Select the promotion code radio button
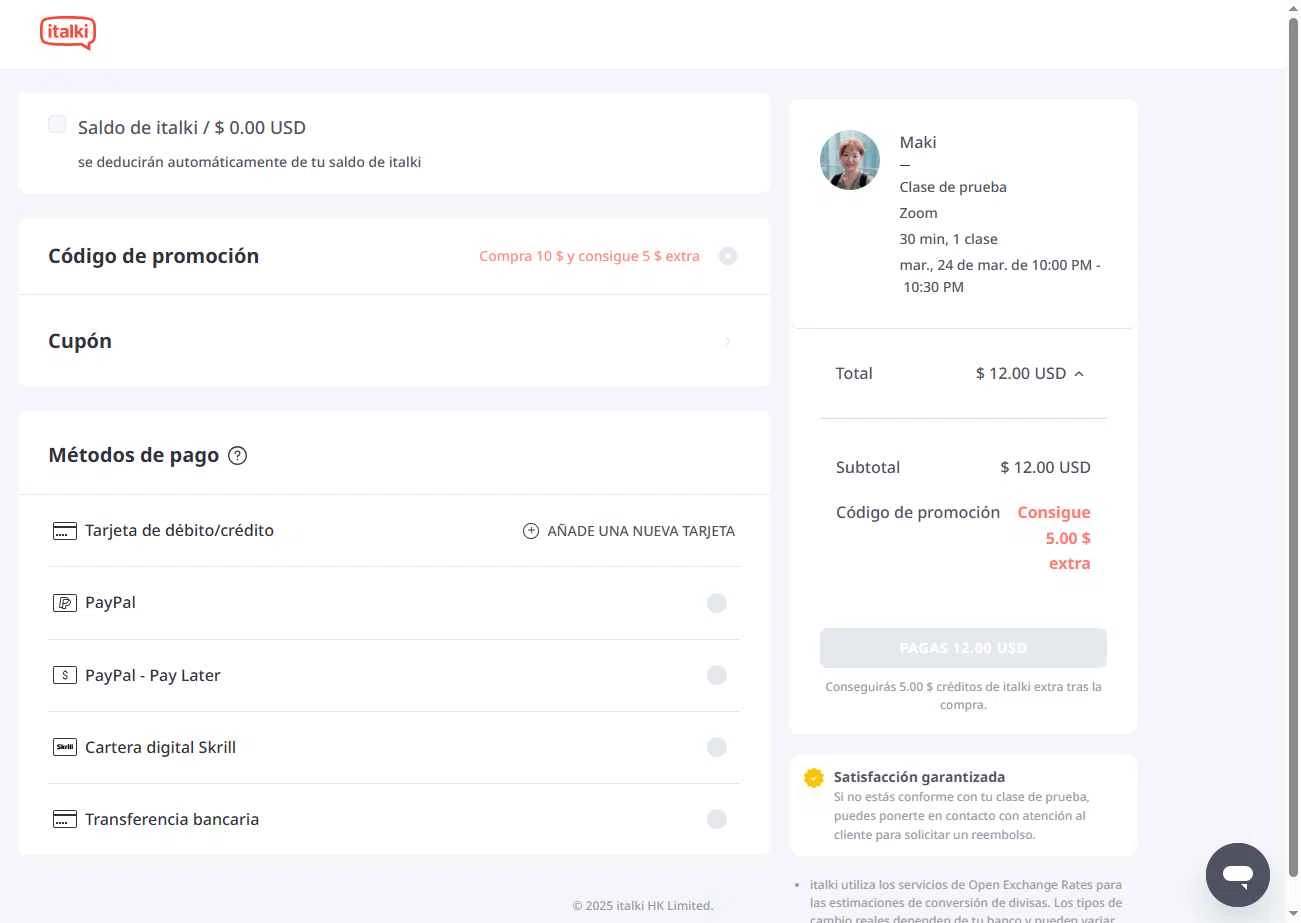This screenshot has width=1301, height=923. (728, 256)
